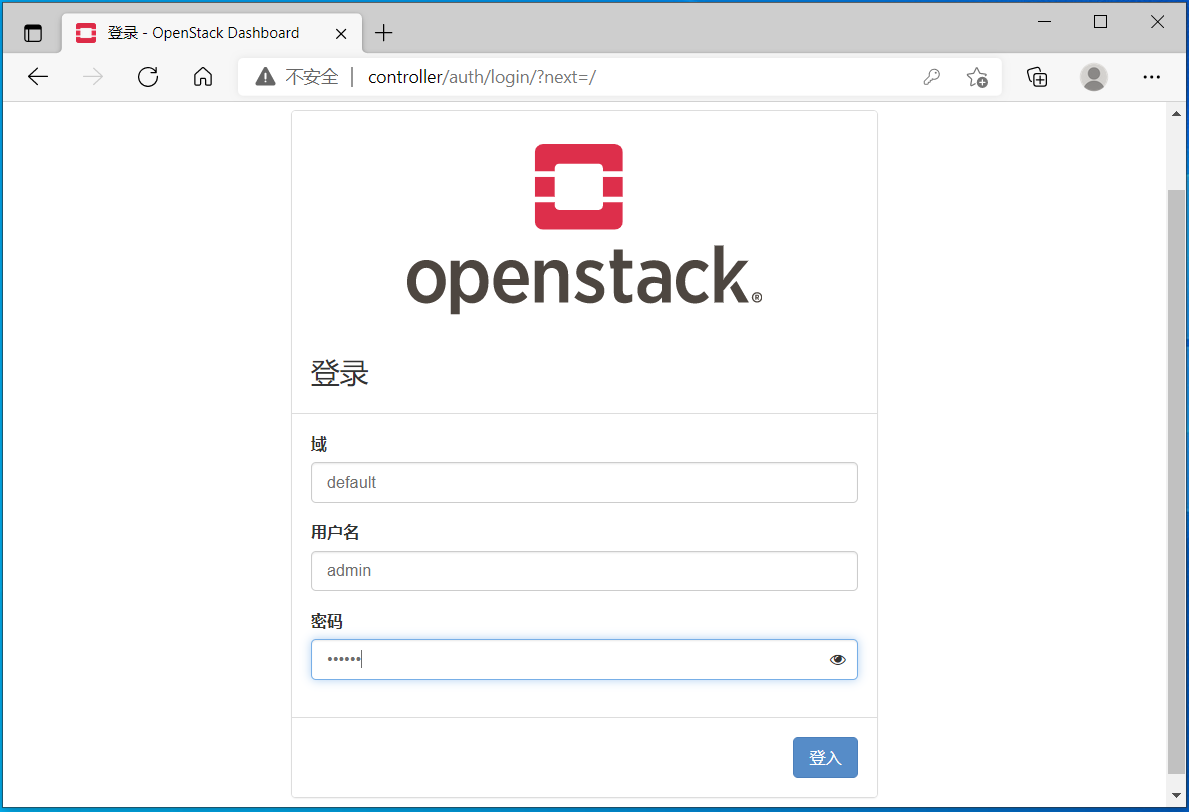Focus the 用户名 field containing admin
Screen dimensions: 1189x812
(584, 571)
